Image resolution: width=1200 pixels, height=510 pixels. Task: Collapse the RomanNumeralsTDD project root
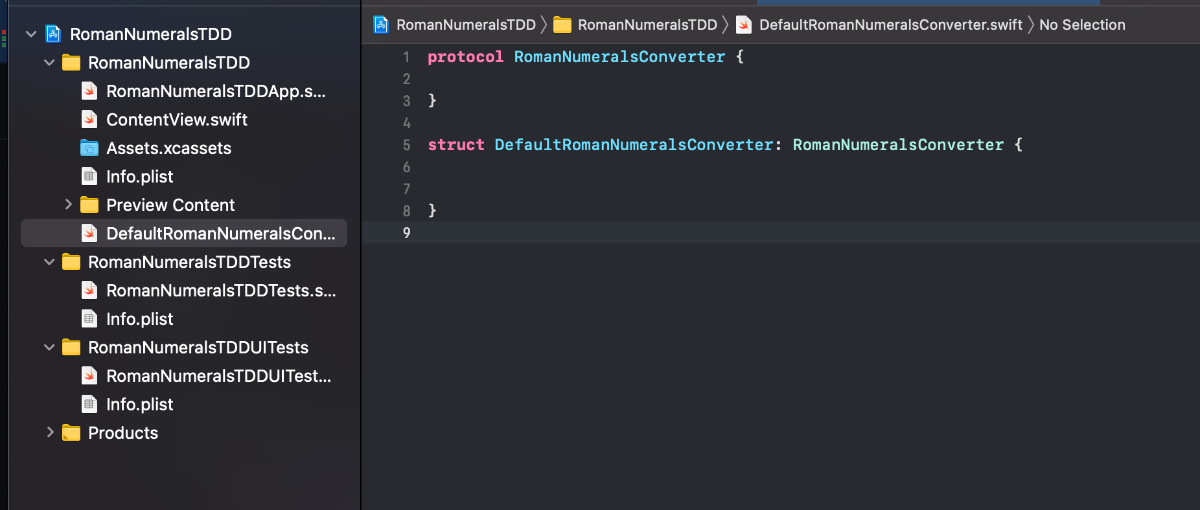point(32,35)
